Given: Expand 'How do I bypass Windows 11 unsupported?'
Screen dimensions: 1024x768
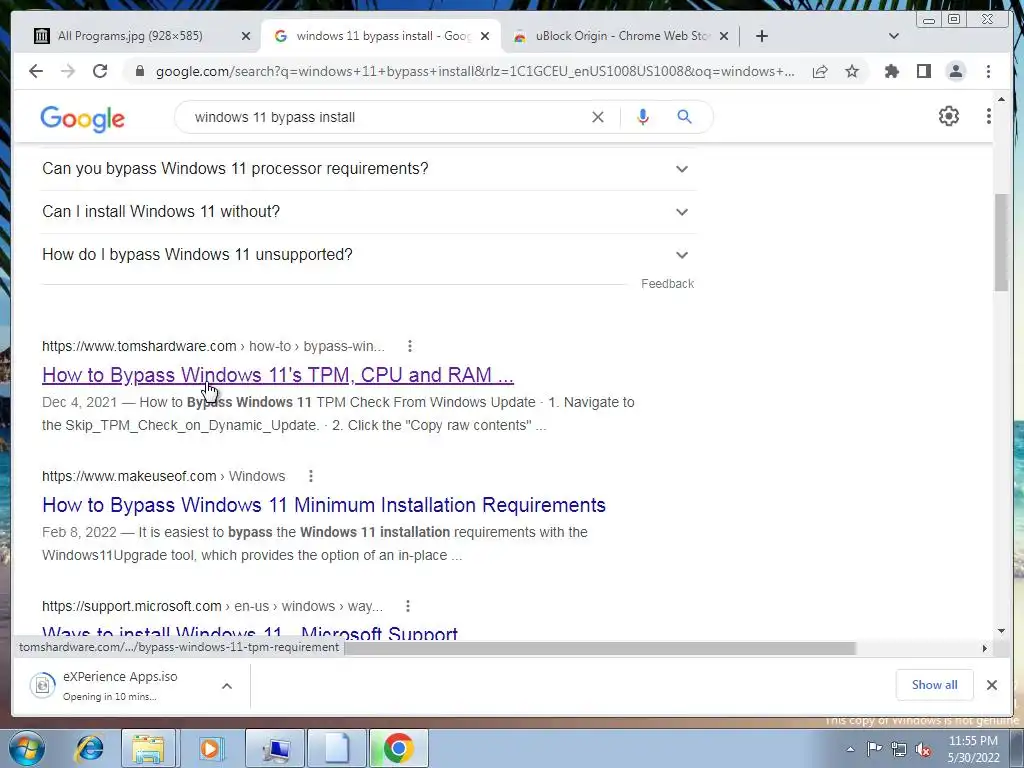Looking at the screenshot, I should 369,255.
